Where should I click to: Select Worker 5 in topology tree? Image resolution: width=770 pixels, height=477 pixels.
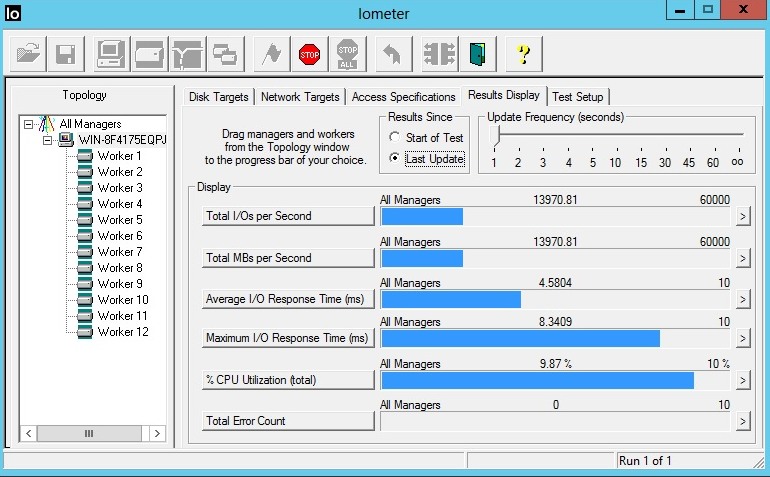(x=120, y=220)
